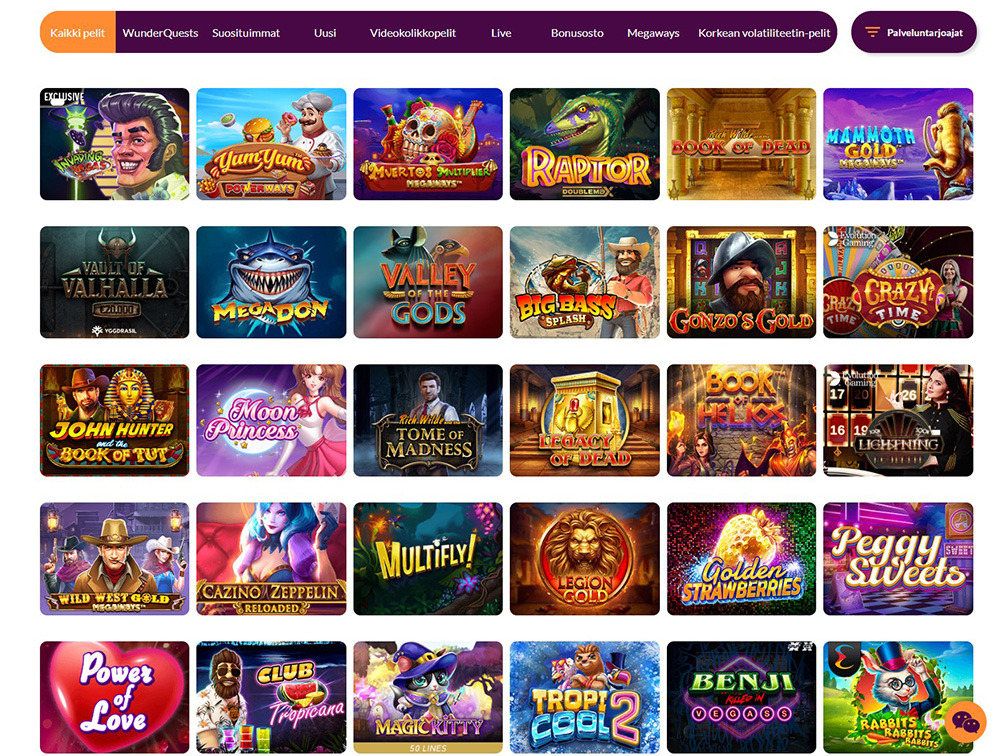Image resolution: width=1000 pixels, height=756 pixels.
Task: Play Gonzo's Gold slot
Action: tap(741, 282)
